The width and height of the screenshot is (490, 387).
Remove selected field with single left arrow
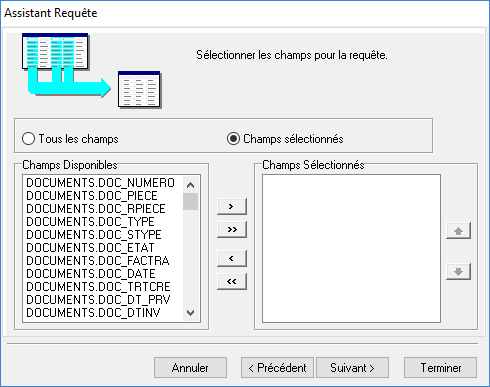click(x=232, y=259)
